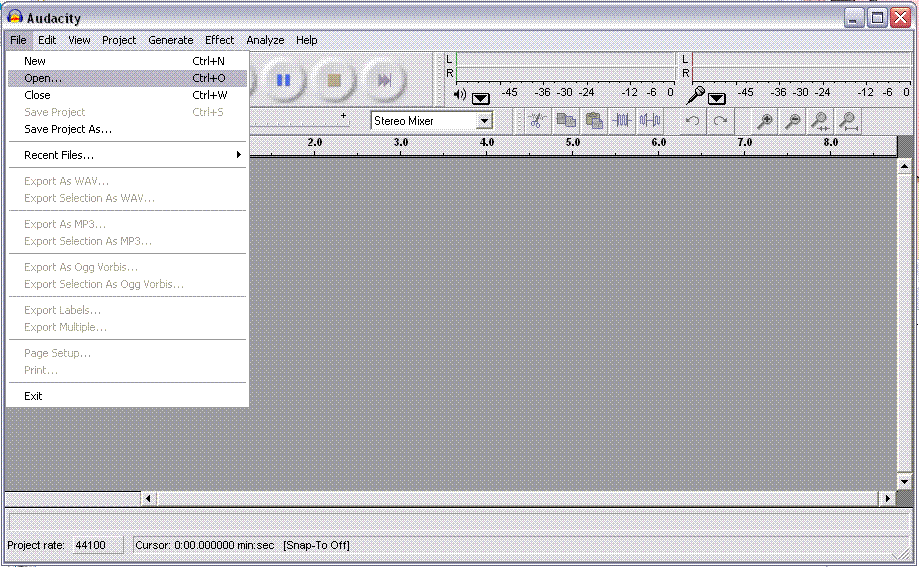Screen dimensions: 919x567
Task: Click the Fit Project in window icon
Action: pos(849,121)
